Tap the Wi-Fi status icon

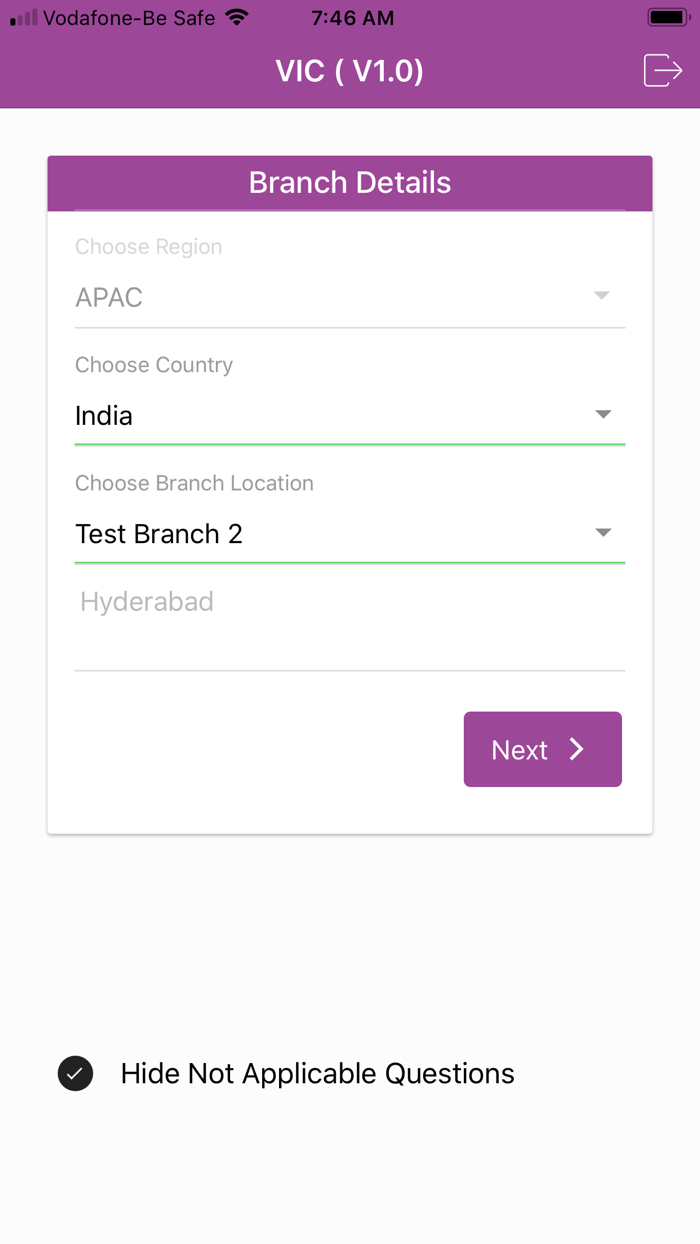[x=237, y=18]
